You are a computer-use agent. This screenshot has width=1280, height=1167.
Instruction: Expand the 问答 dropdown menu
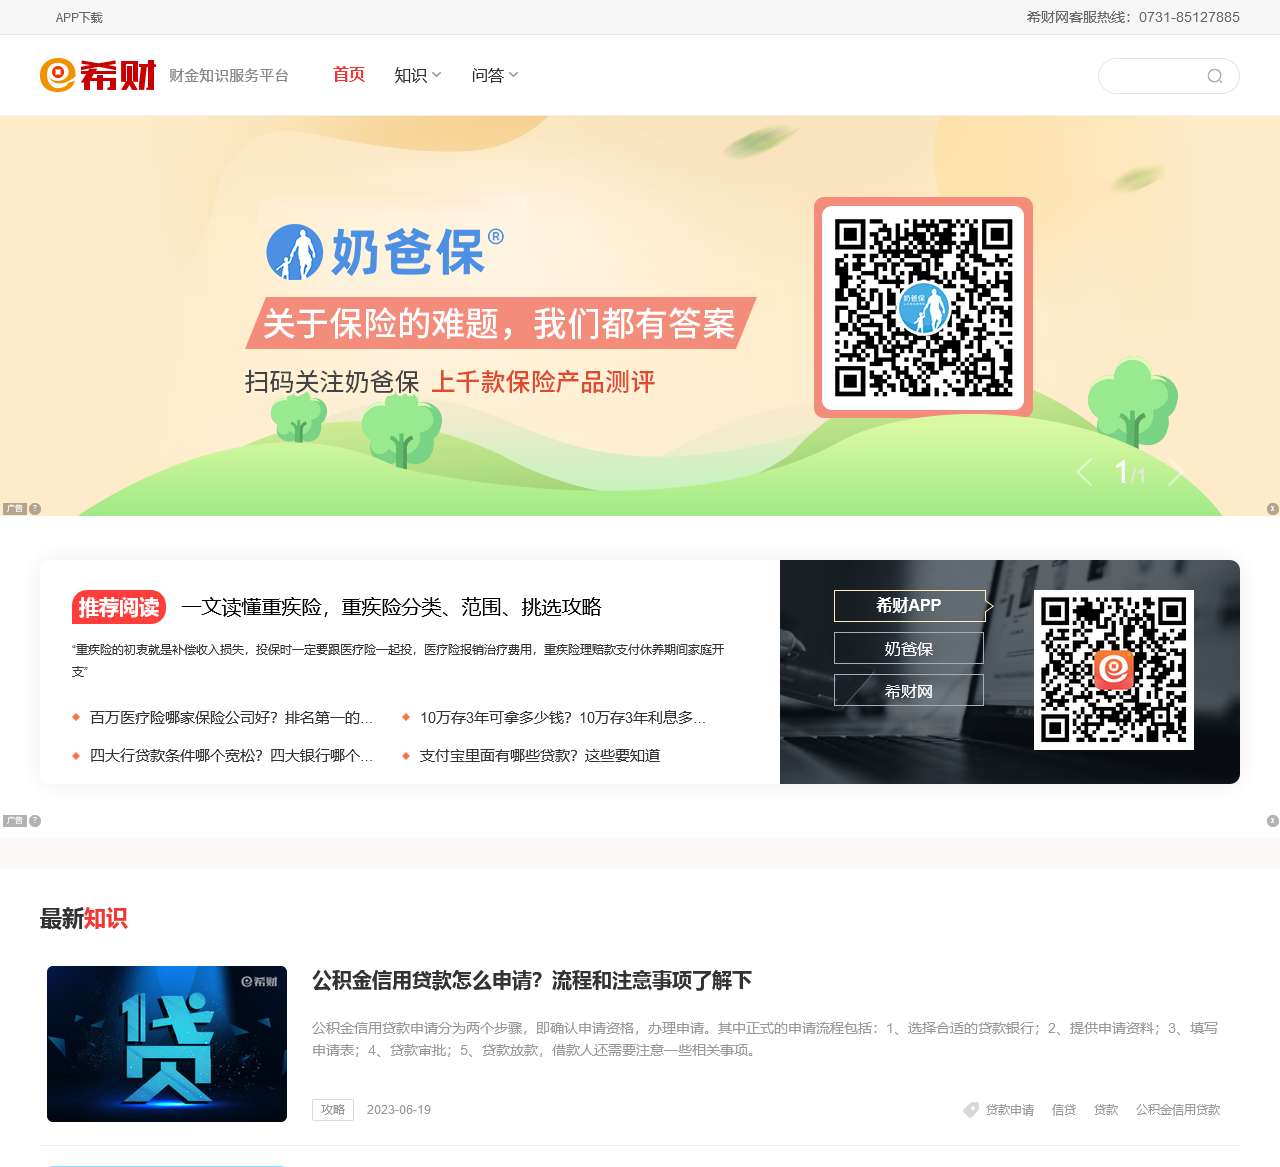tap(495, 75)
